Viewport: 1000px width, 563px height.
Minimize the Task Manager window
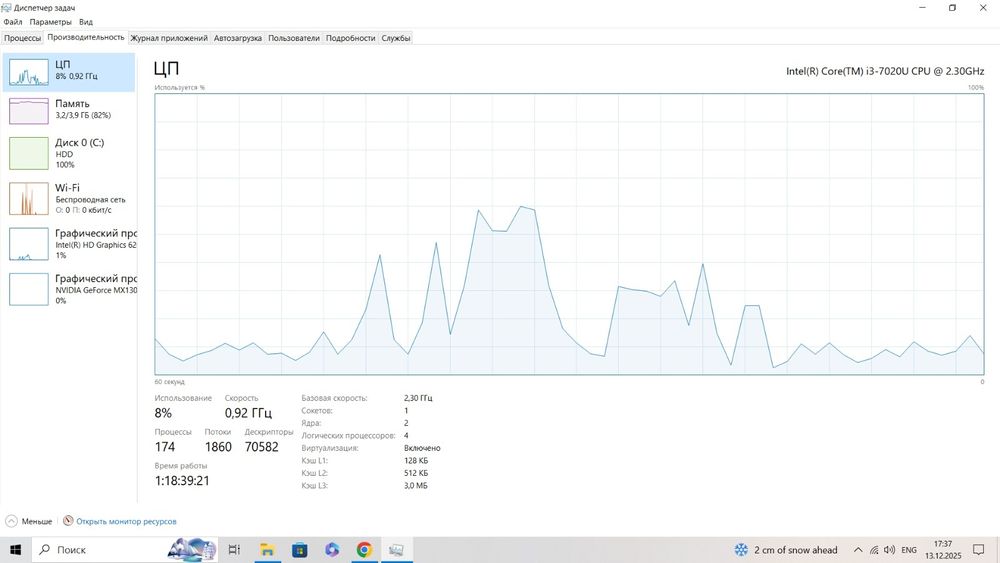click(x=922, y=8)
